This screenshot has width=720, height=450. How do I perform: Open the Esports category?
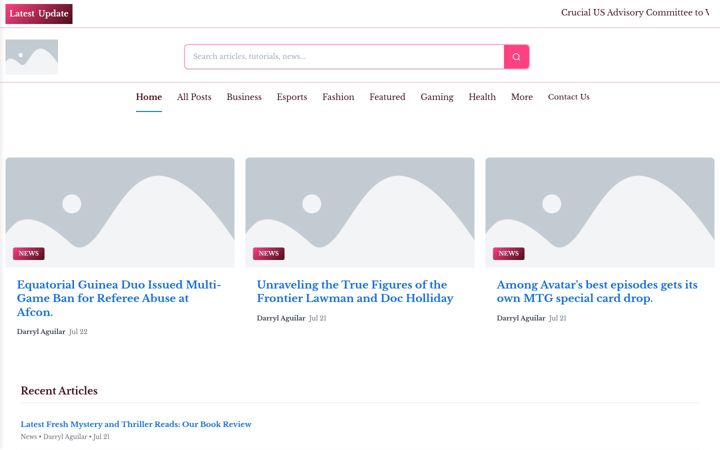click(292, 97)
